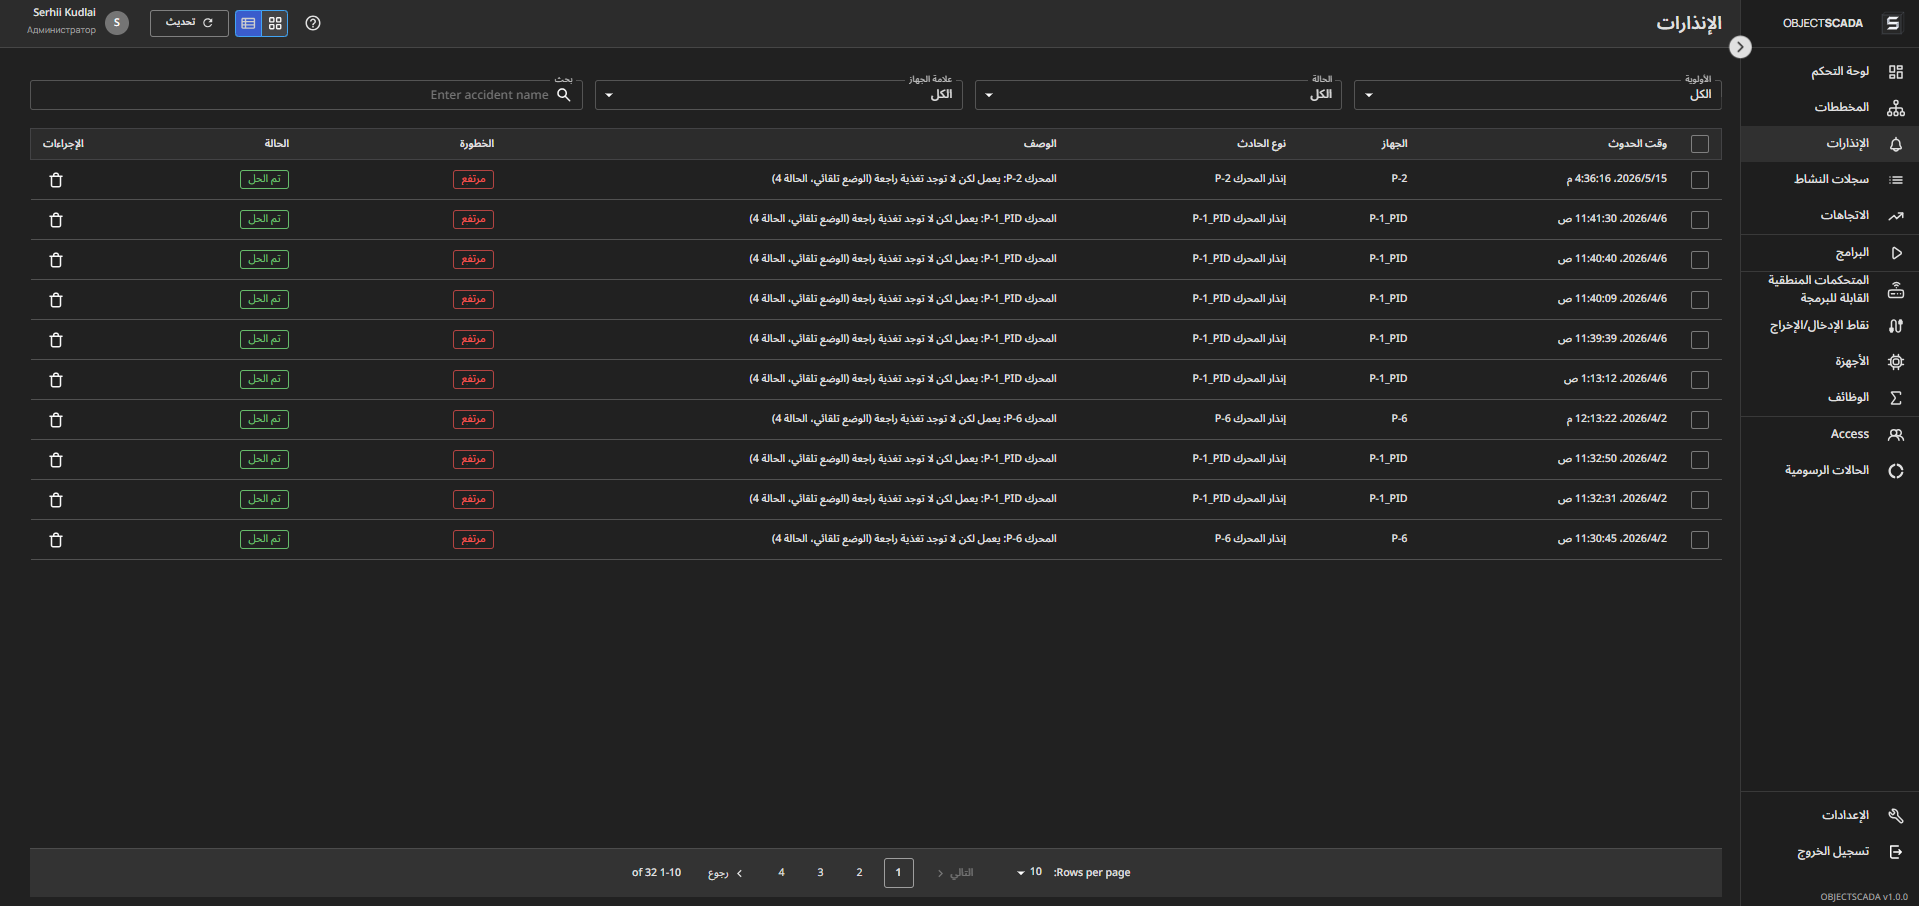Open the priority filter dropdown
Image resolution: width=1919 pixels, height=906 pixels.
(1538, 95)
